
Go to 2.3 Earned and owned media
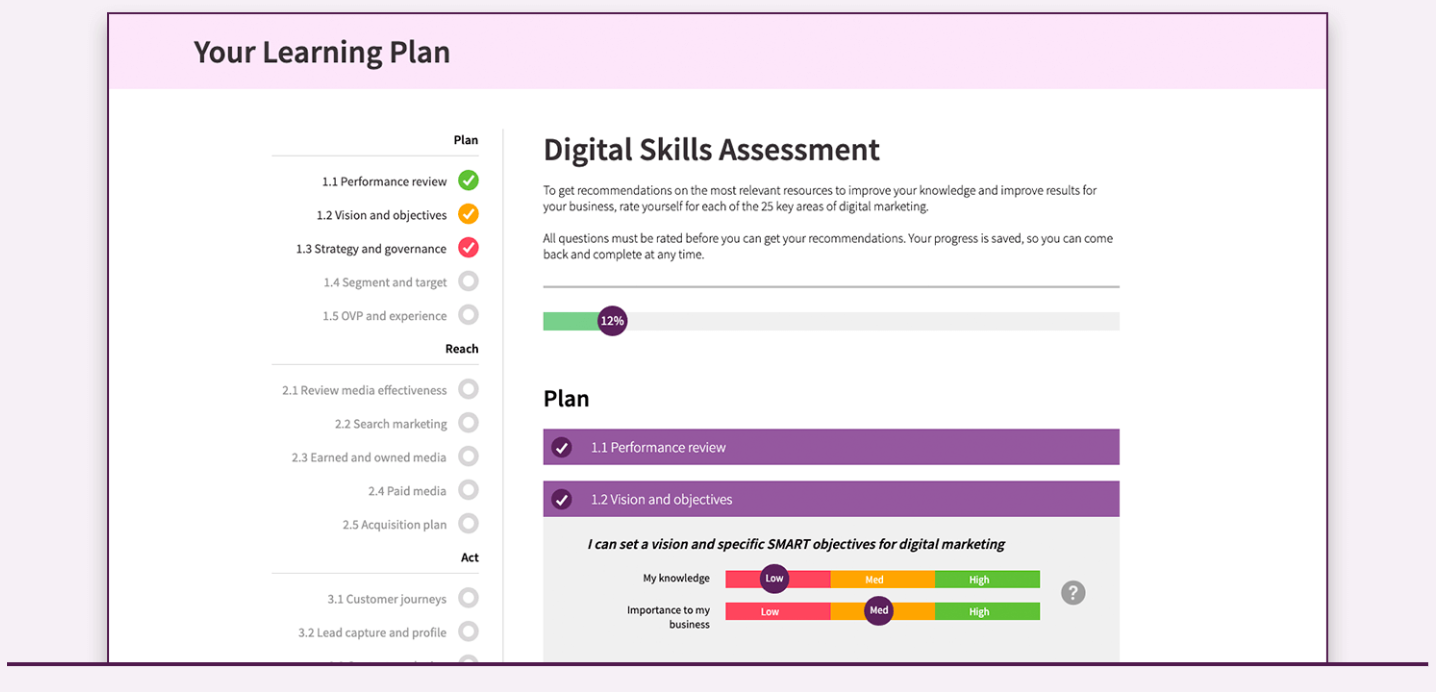(x=369, y=457)
